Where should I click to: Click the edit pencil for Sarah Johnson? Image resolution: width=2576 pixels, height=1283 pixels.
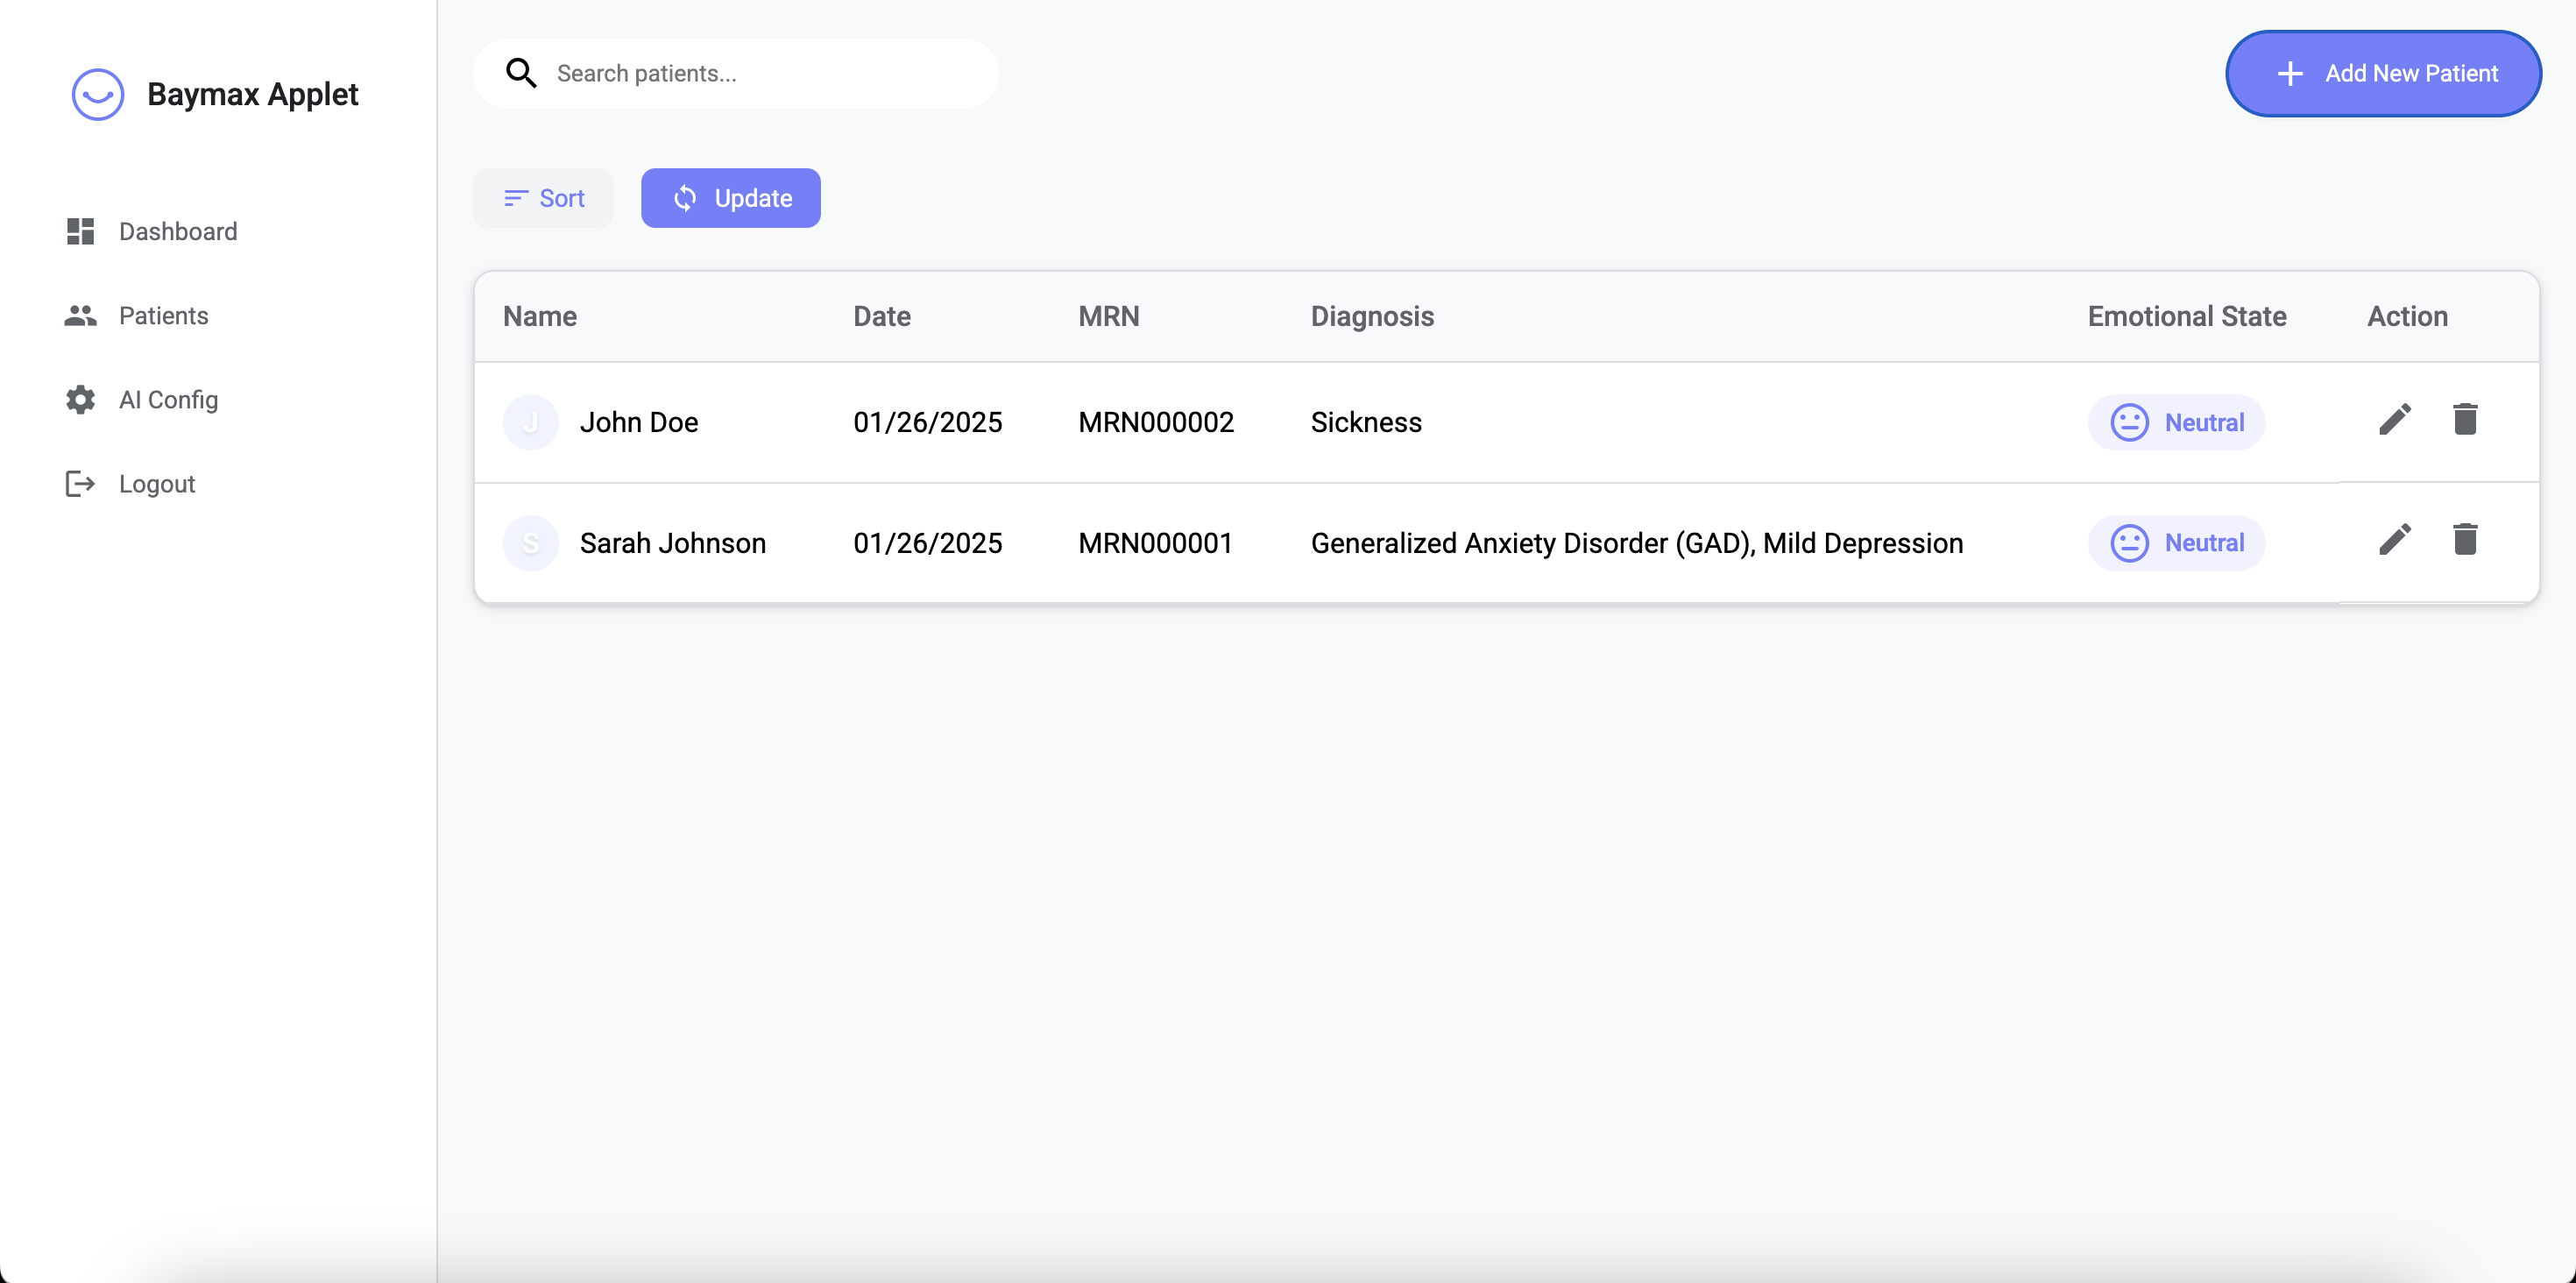pyautogui.click(x=2394, y=540)
